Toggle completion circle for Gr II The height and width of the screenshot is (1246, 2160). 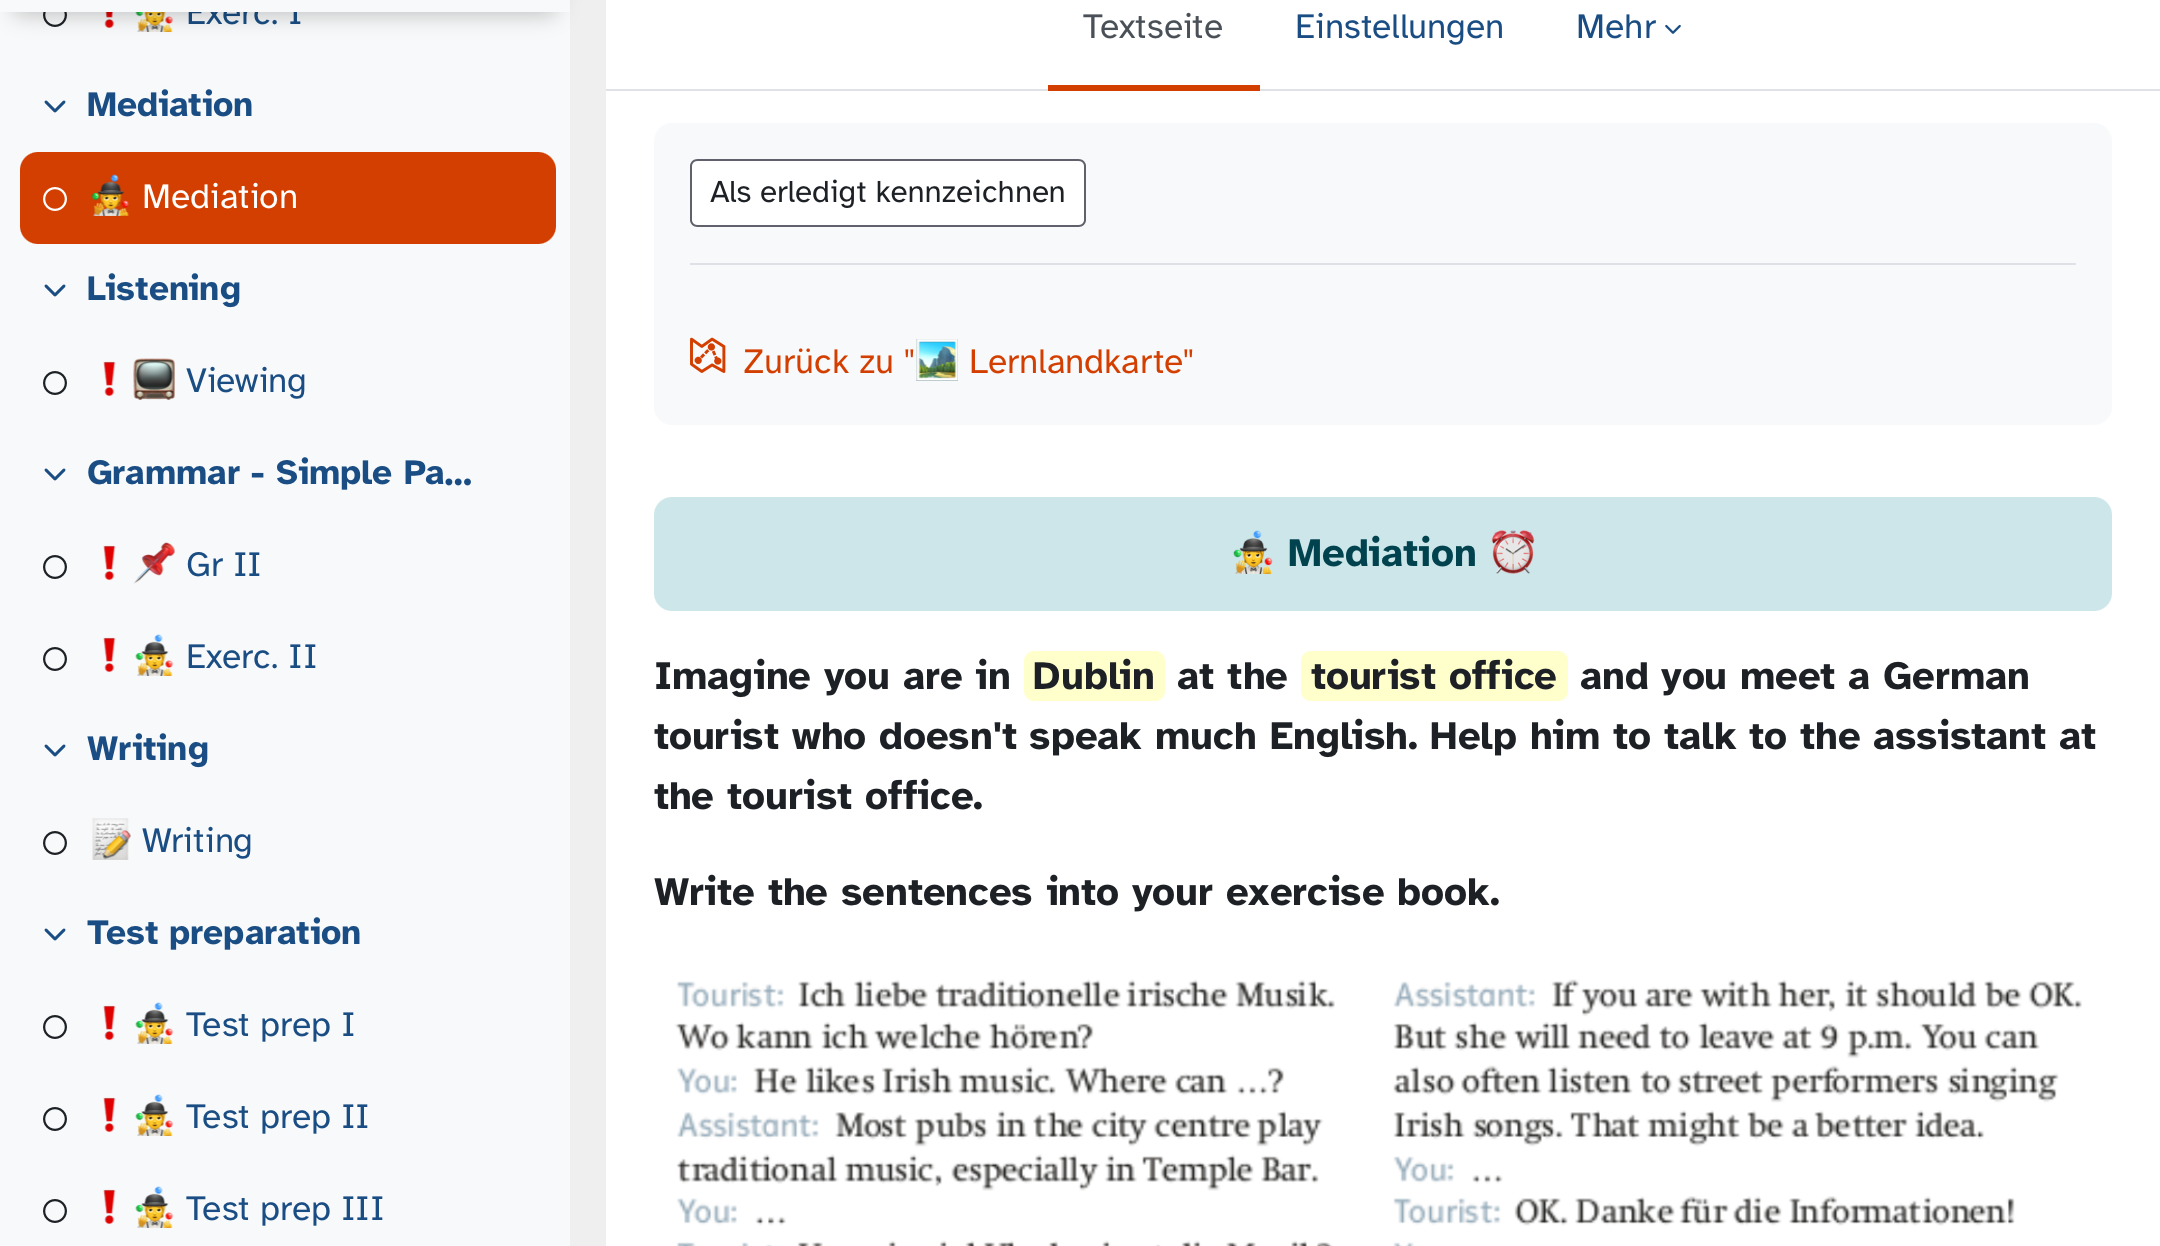pos(55,567)
